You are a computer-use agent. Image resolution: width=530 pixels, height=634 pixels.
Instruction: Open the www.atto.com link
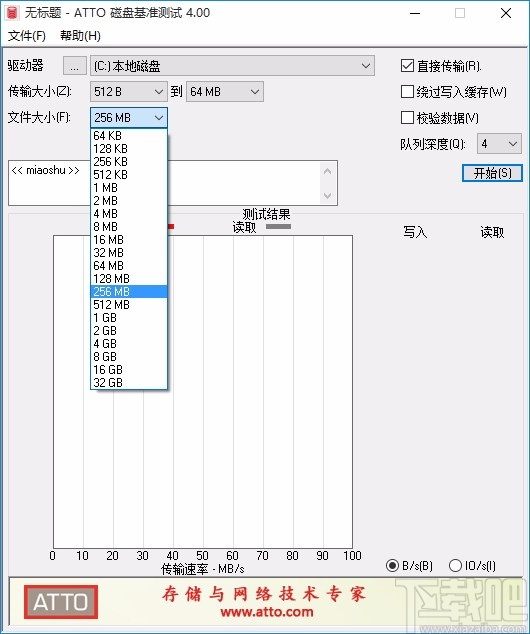(x=267, y=612)
